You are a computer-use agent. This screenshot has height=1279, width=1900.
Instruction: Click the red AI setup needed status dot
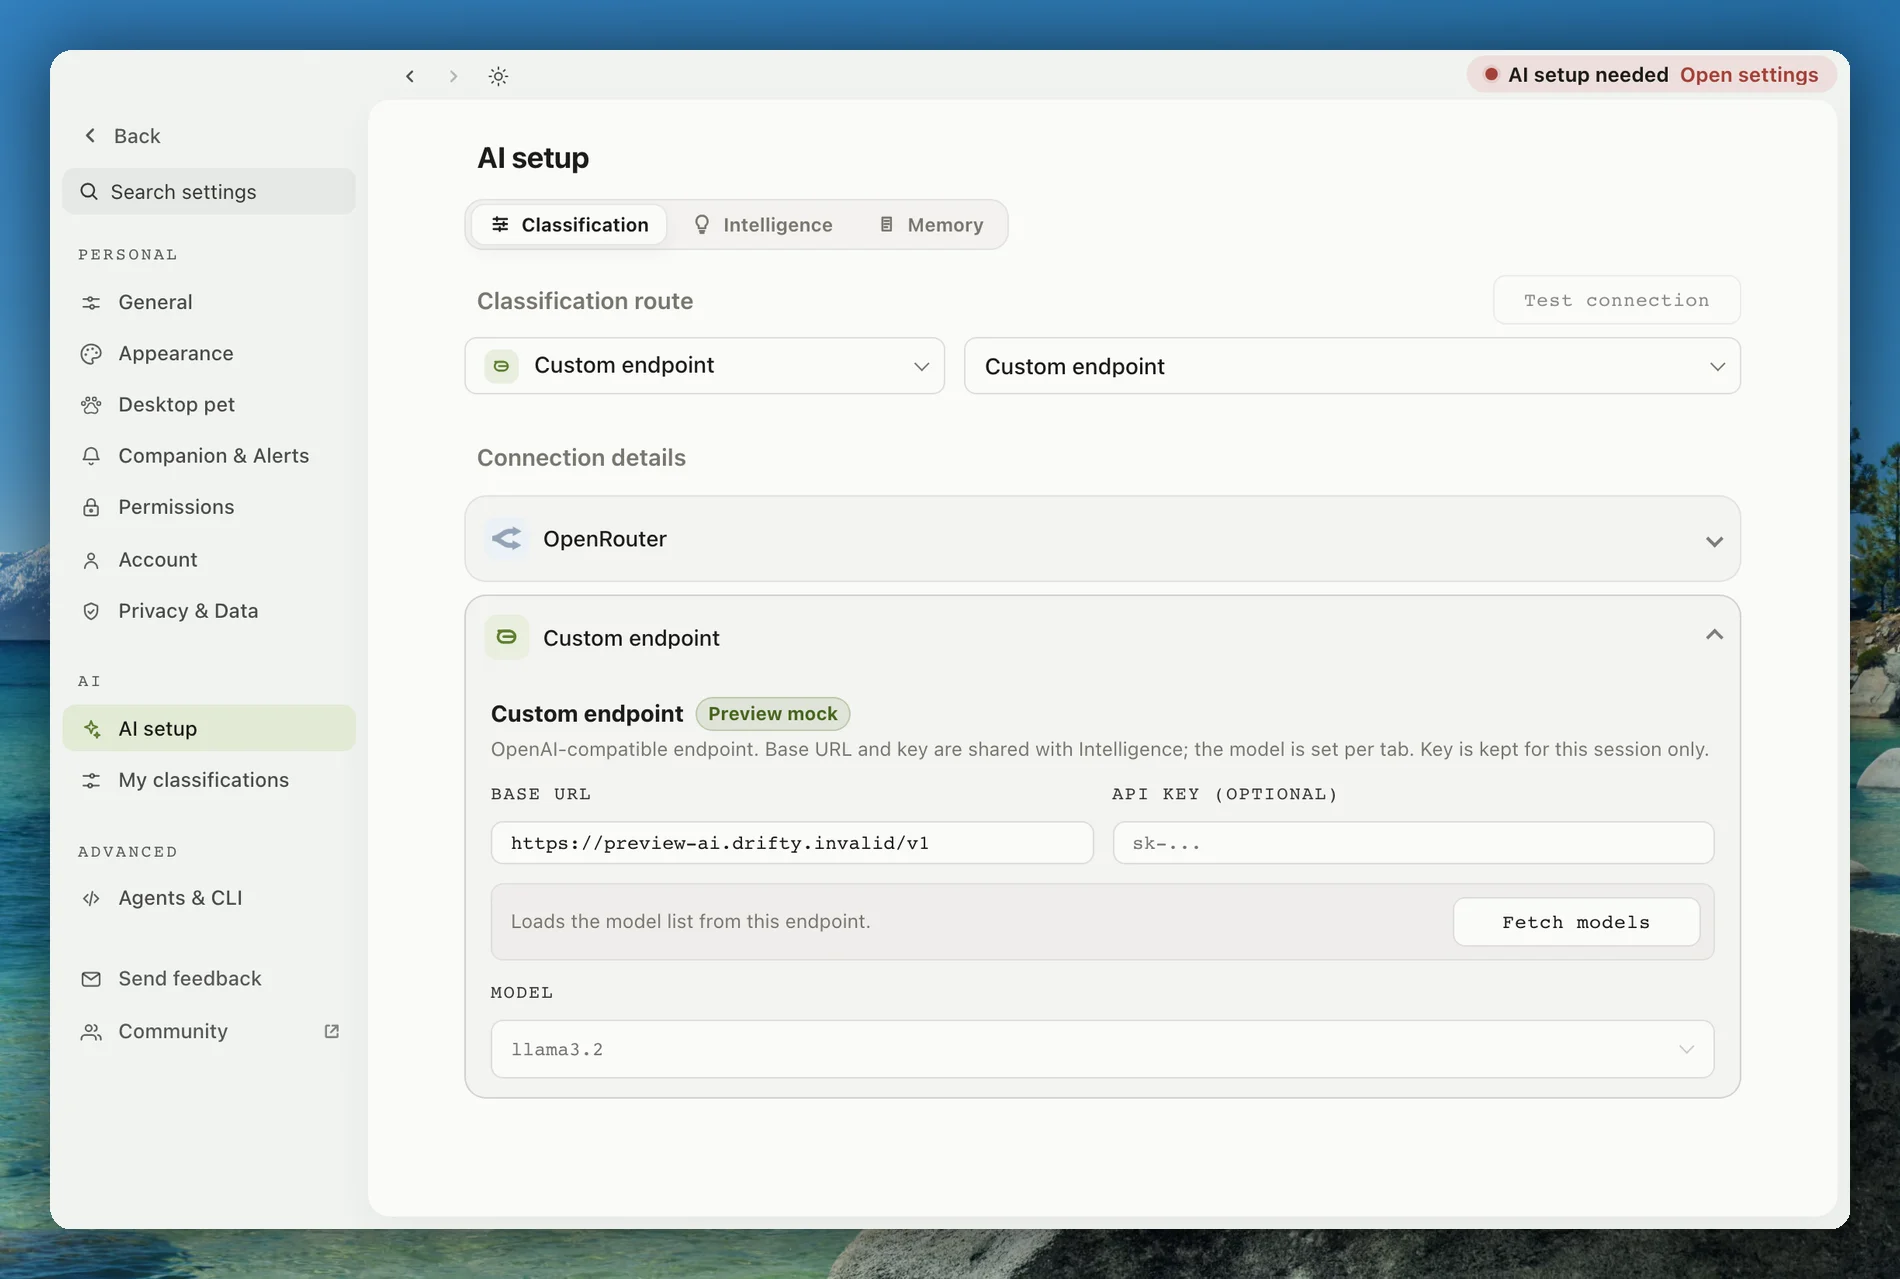click(1491, 74)
